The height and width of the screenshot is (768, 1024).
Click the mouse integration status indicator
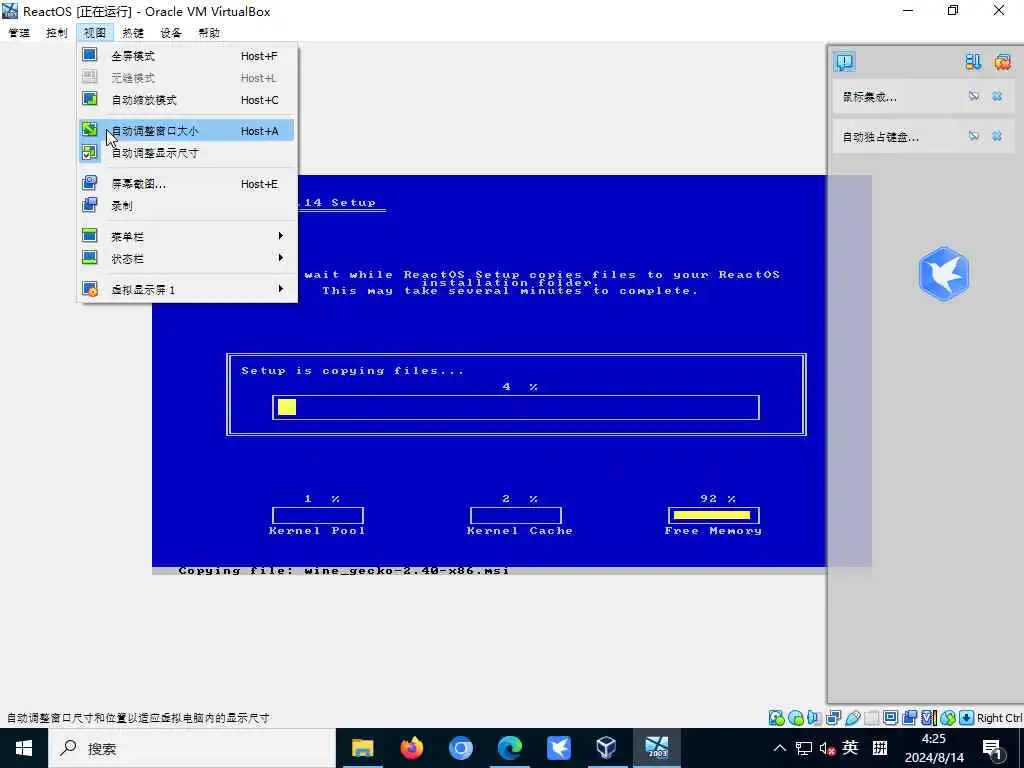(x=948, y=718)
